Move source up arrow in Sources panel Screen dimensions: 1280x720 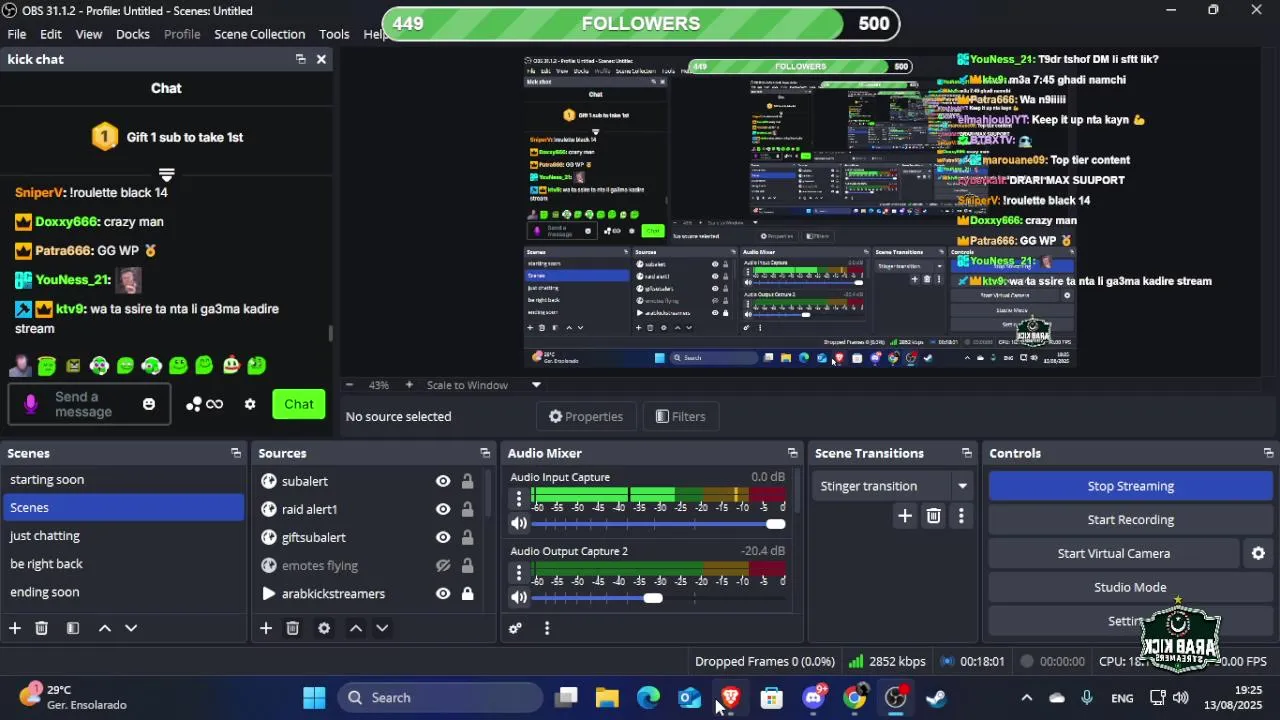(355, 628)
